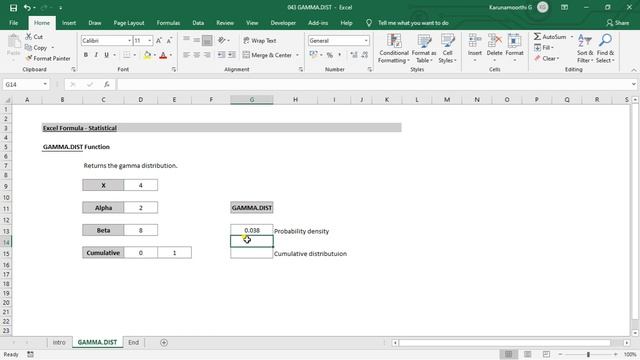Switch to the Insert ribbon tab

click(69, 23)
